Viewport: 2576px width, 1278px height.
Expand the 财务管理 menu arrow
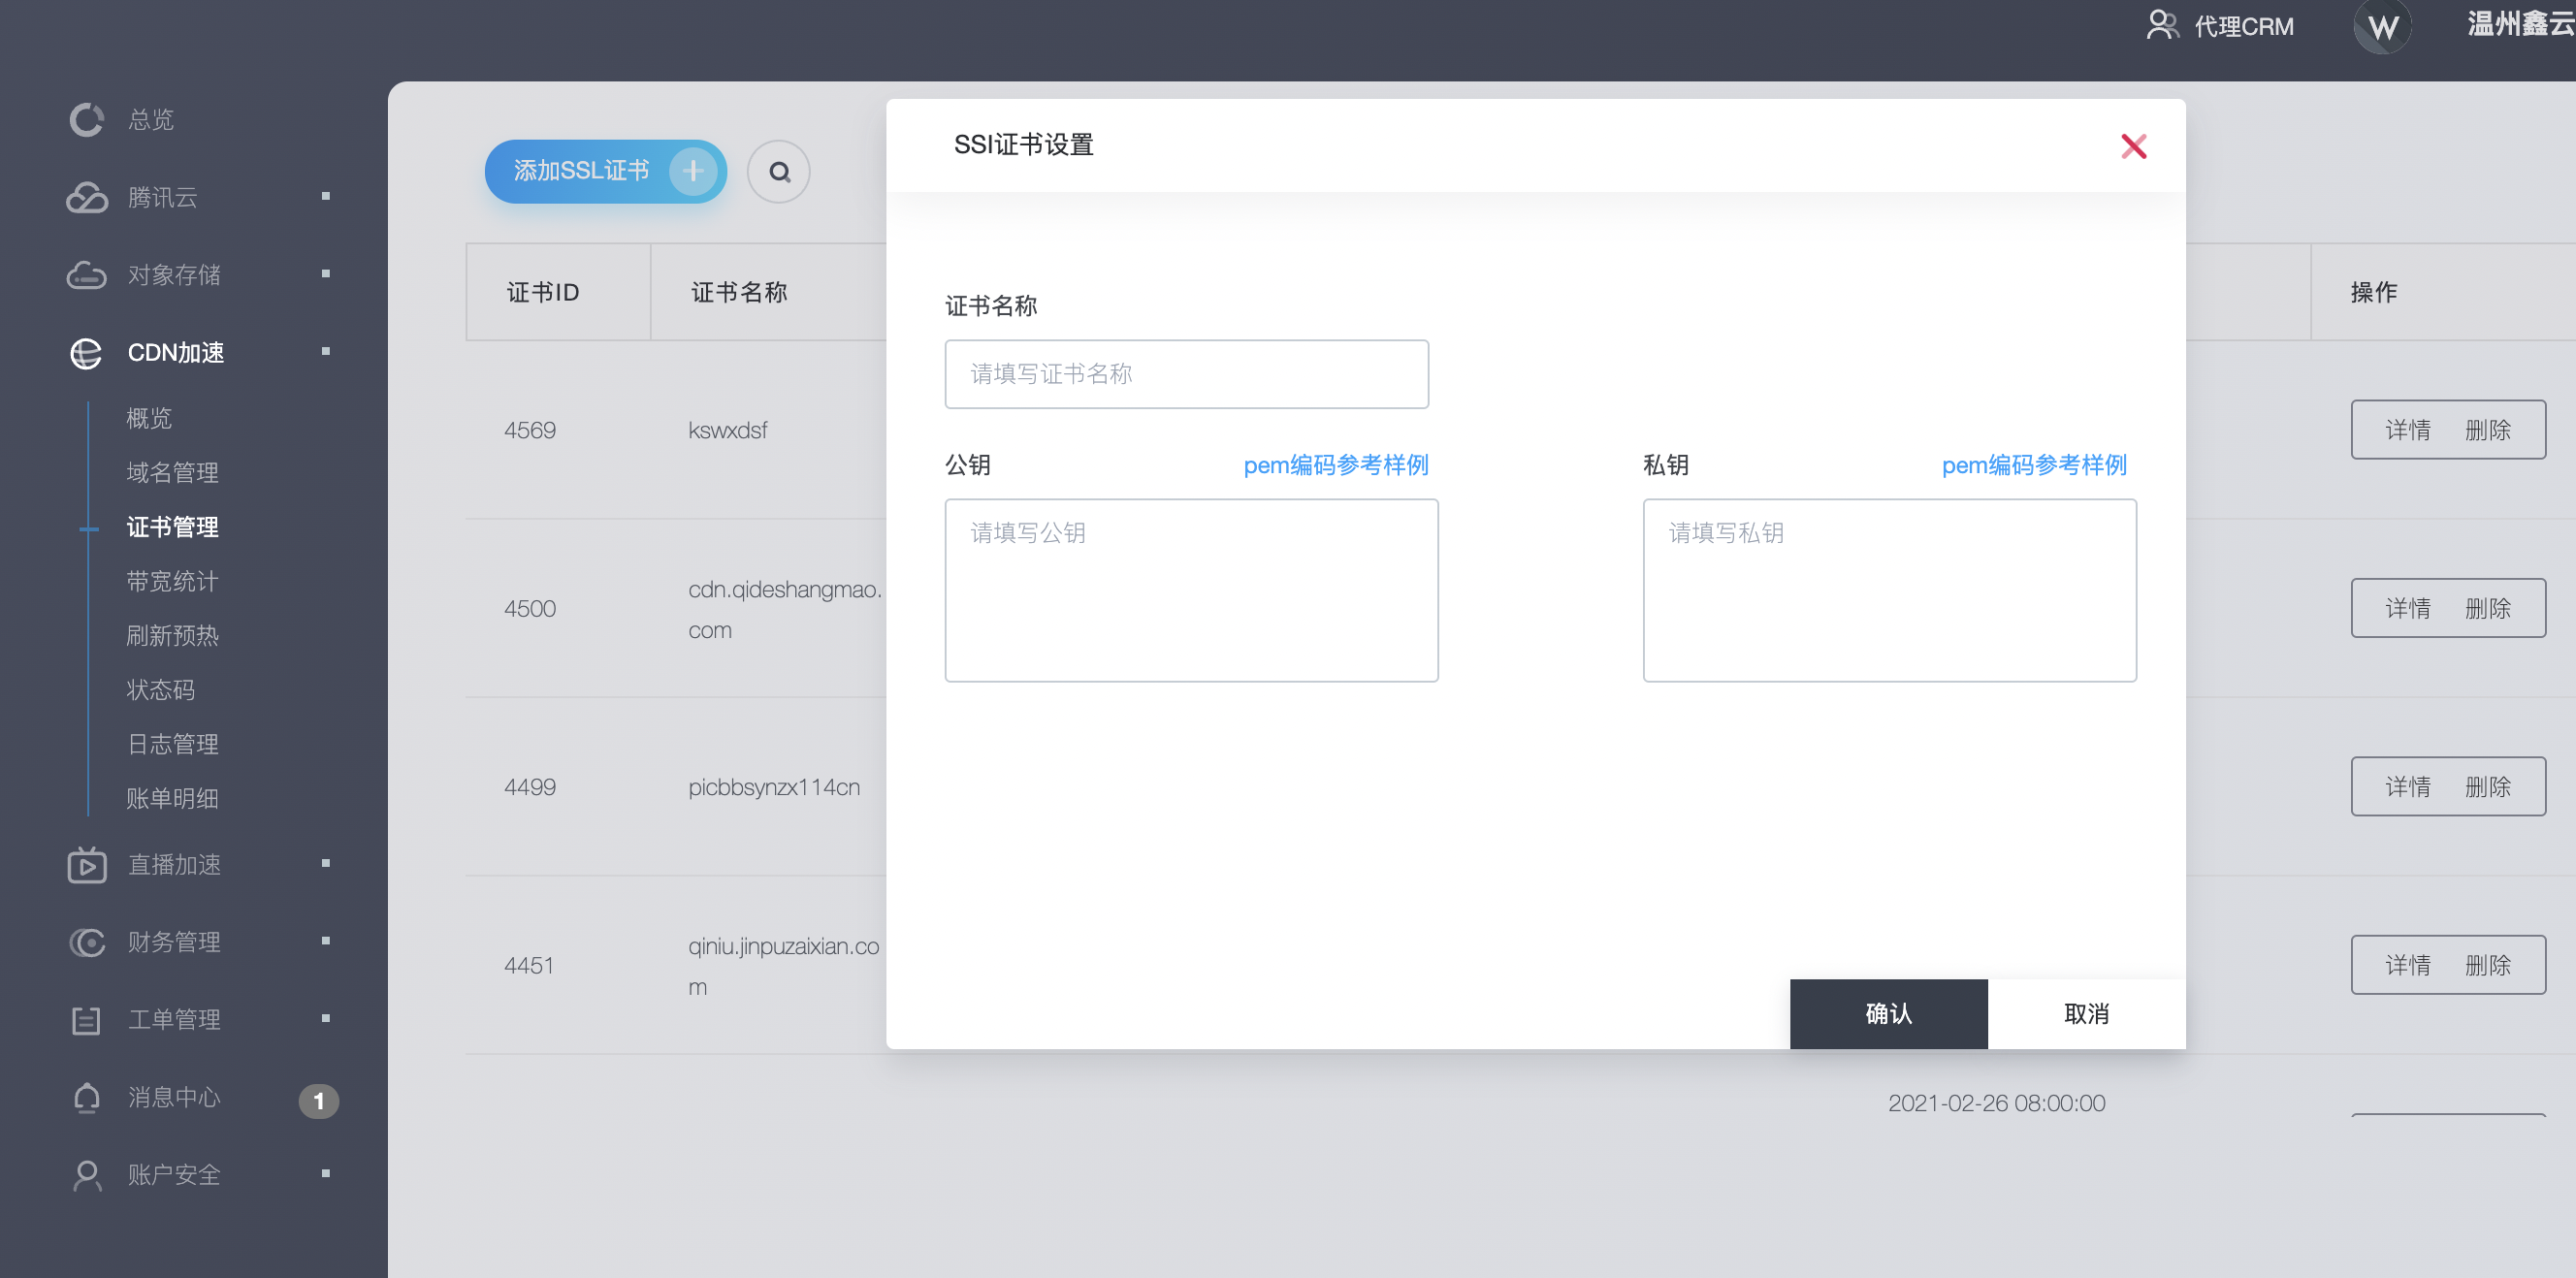coord(326,941)
